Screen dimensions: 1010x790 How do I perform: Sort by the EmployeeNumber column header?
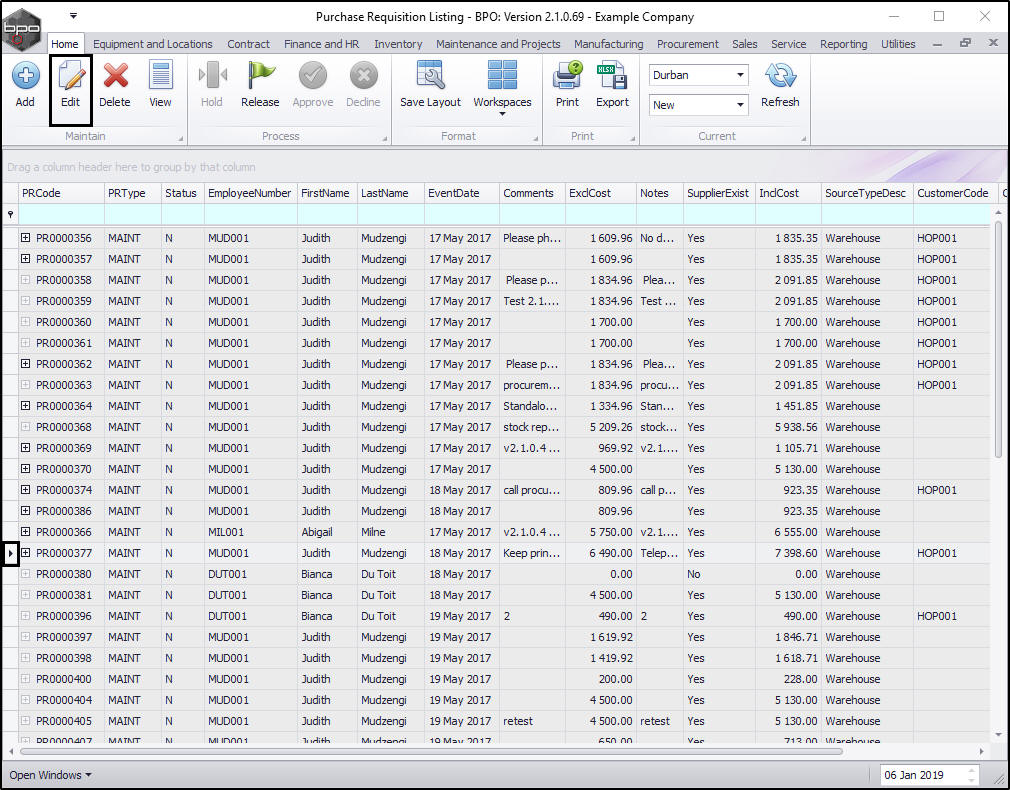(250, 193)
